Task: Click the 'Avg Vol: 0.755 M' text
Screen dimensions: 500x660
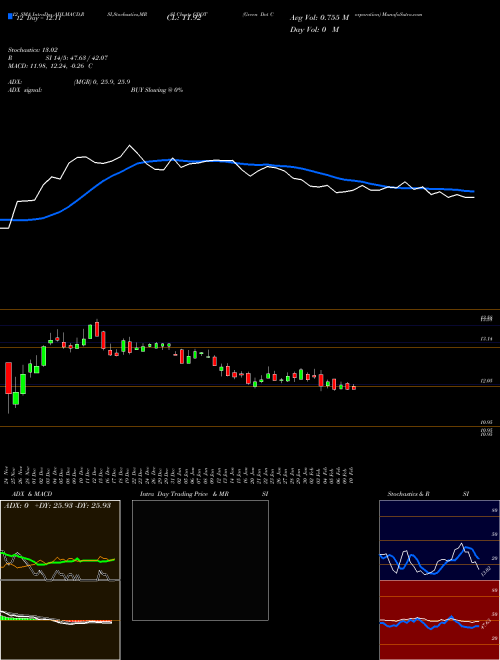Action: [320, 18]
